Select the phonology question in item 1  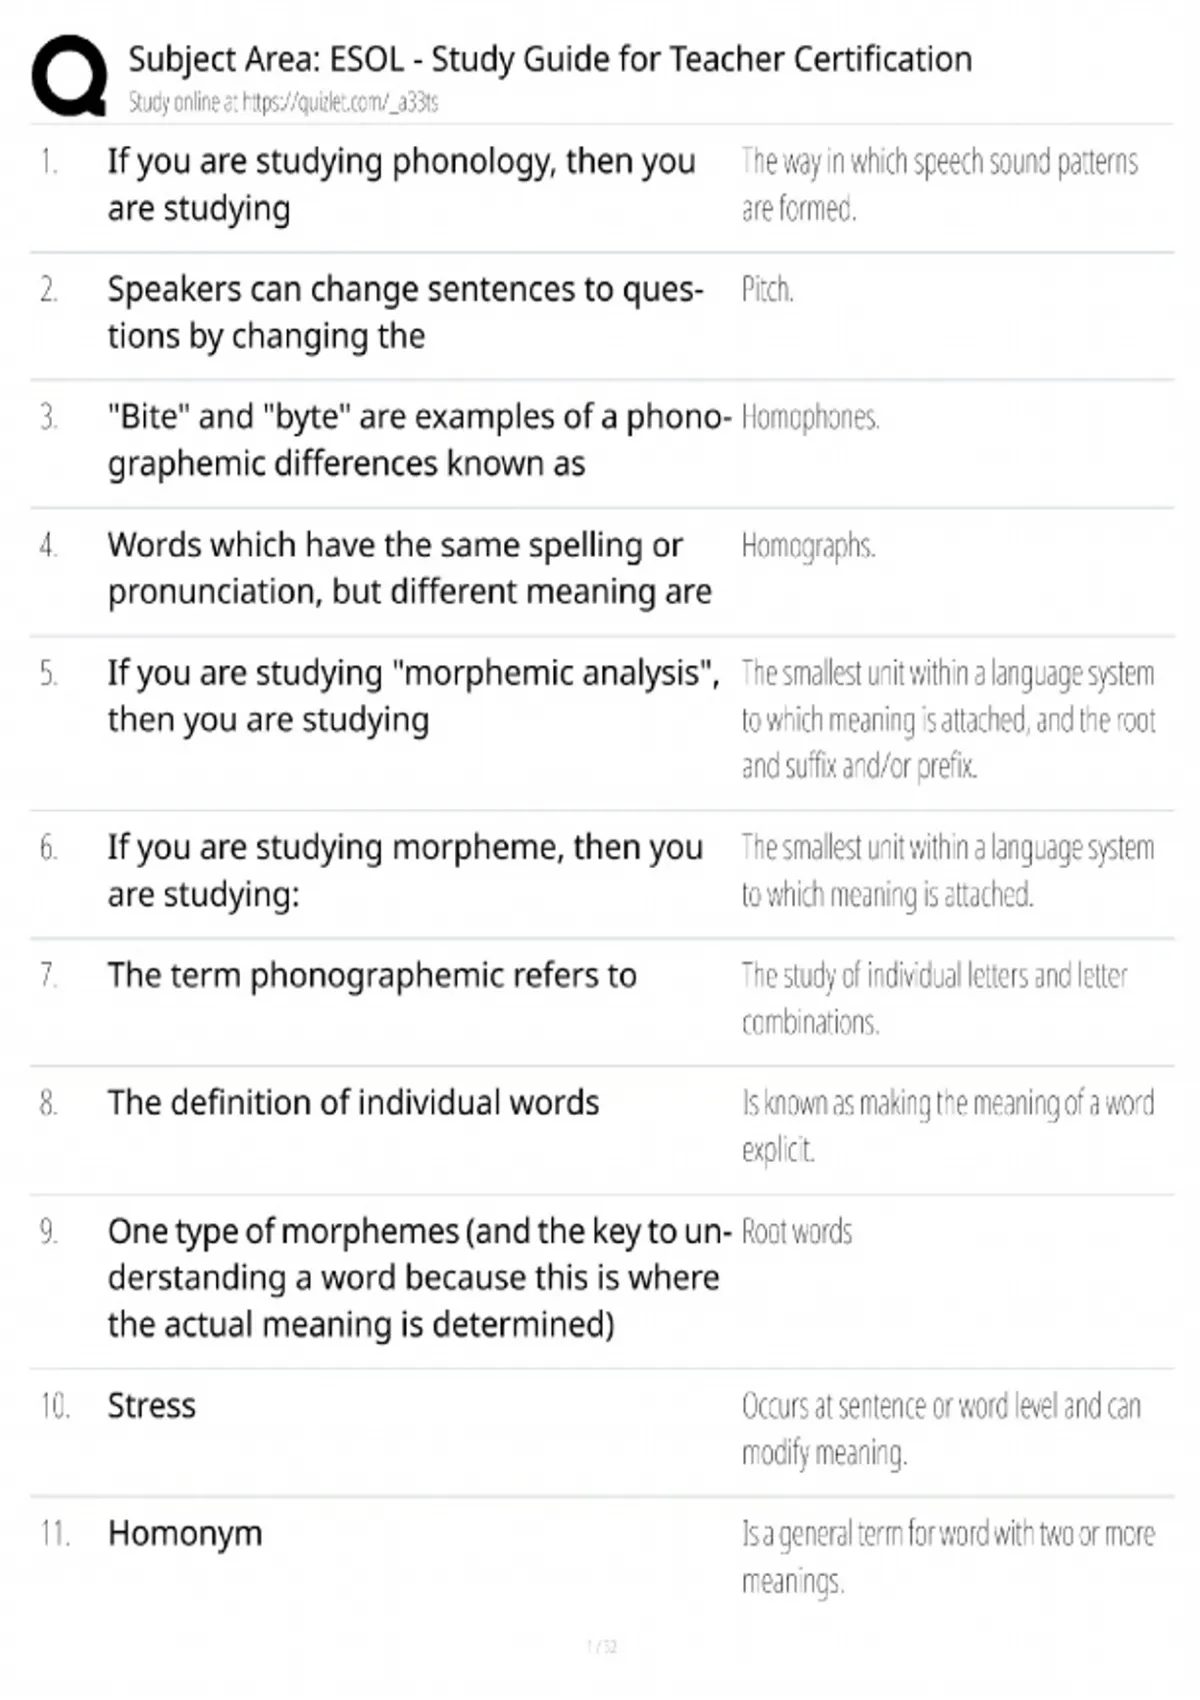401,185
